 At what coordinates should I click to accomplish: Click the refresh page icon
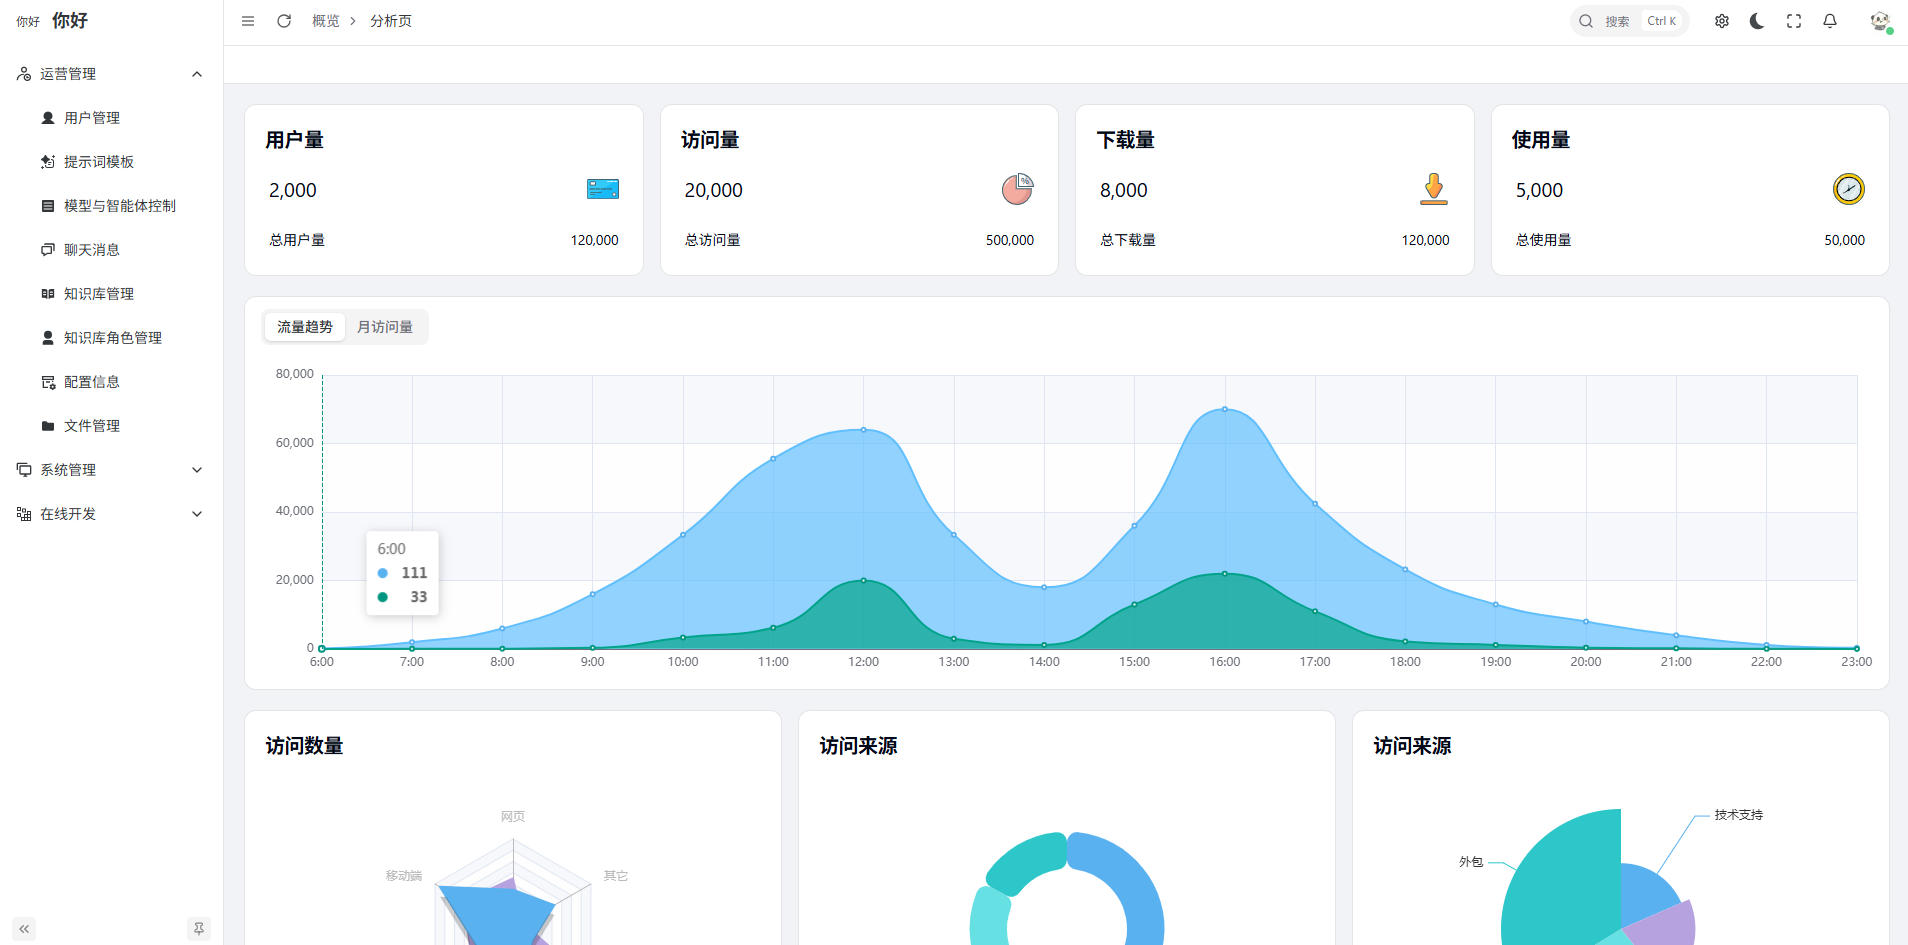point(284,21)
